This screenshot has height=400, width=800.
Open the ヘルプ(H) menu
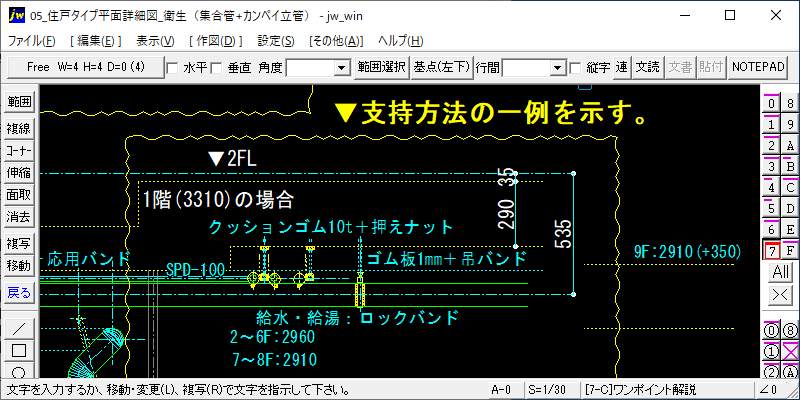coord(401,41)
